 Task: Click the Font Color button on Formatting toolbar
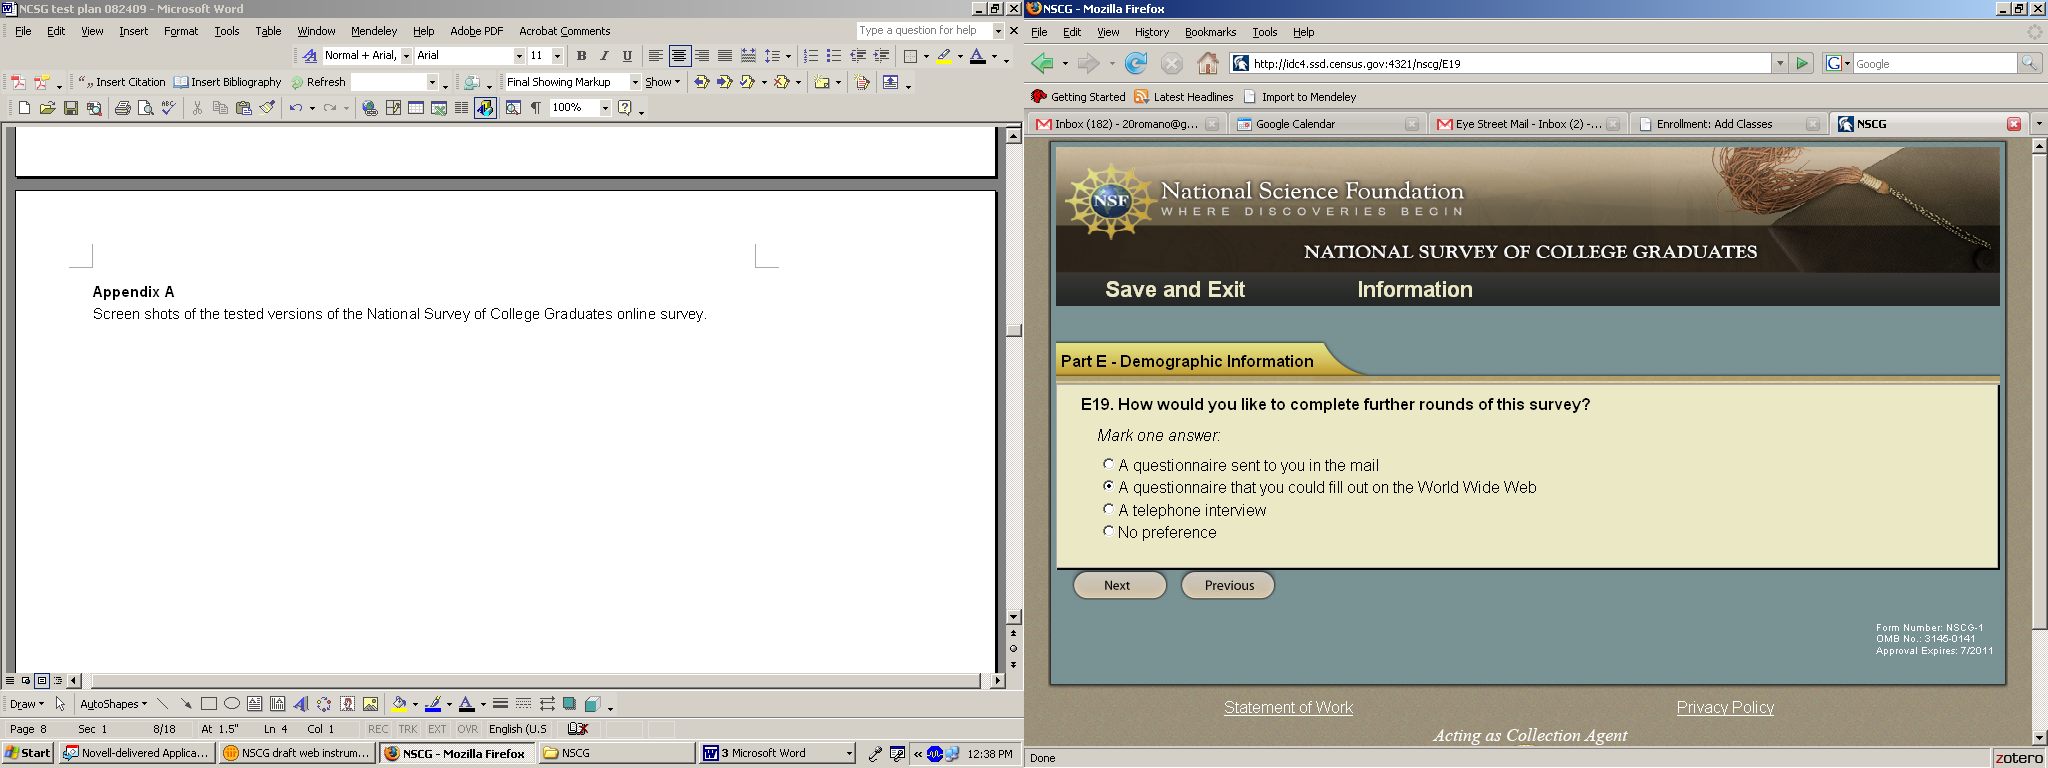point(978,56)
